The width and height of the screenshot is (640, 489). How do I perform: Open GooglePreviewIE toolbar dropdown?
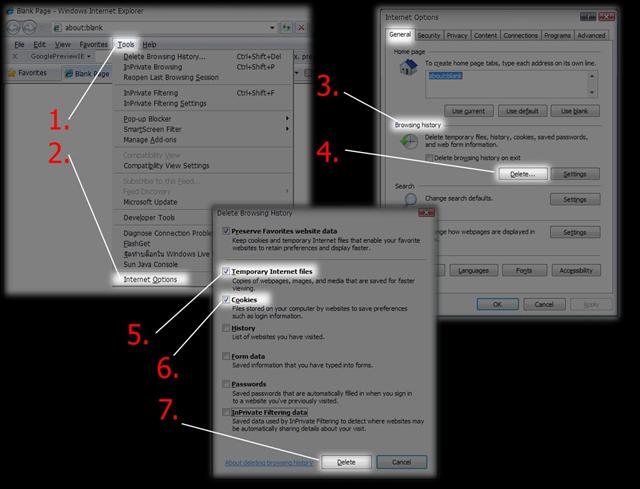pyautogui.click(x=89, y=56)
